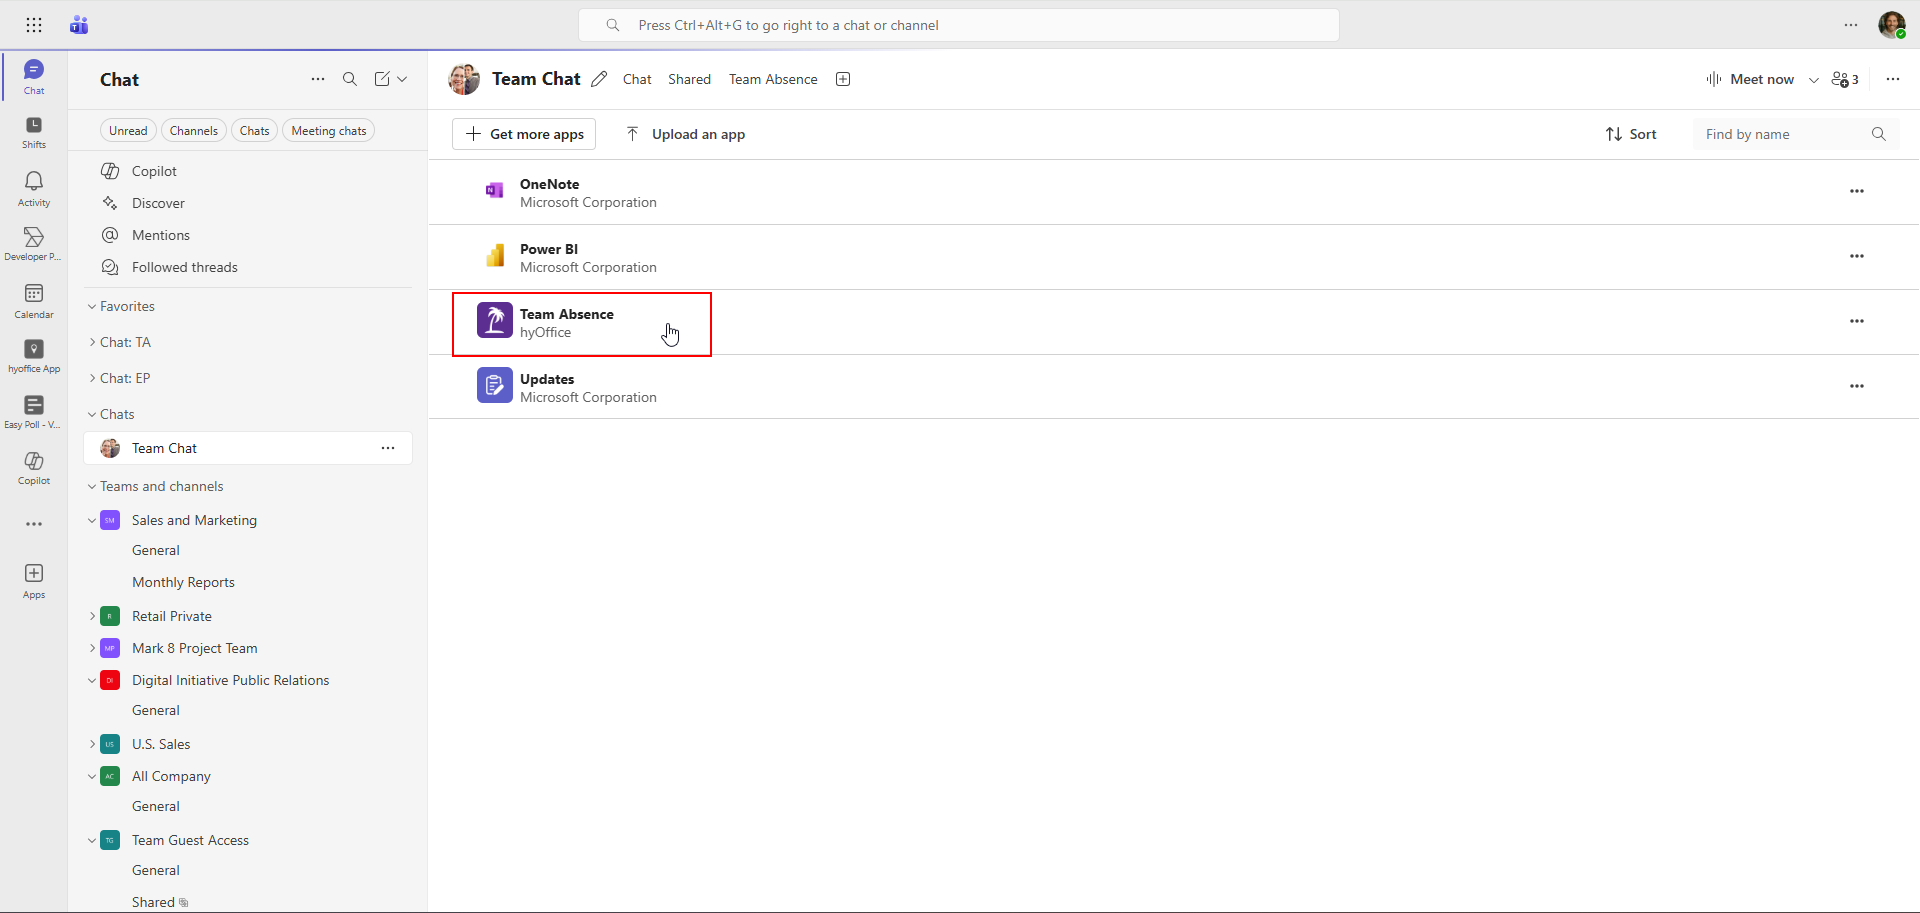
Task: Open Calendar from the app rail
Action: [34, 300]
